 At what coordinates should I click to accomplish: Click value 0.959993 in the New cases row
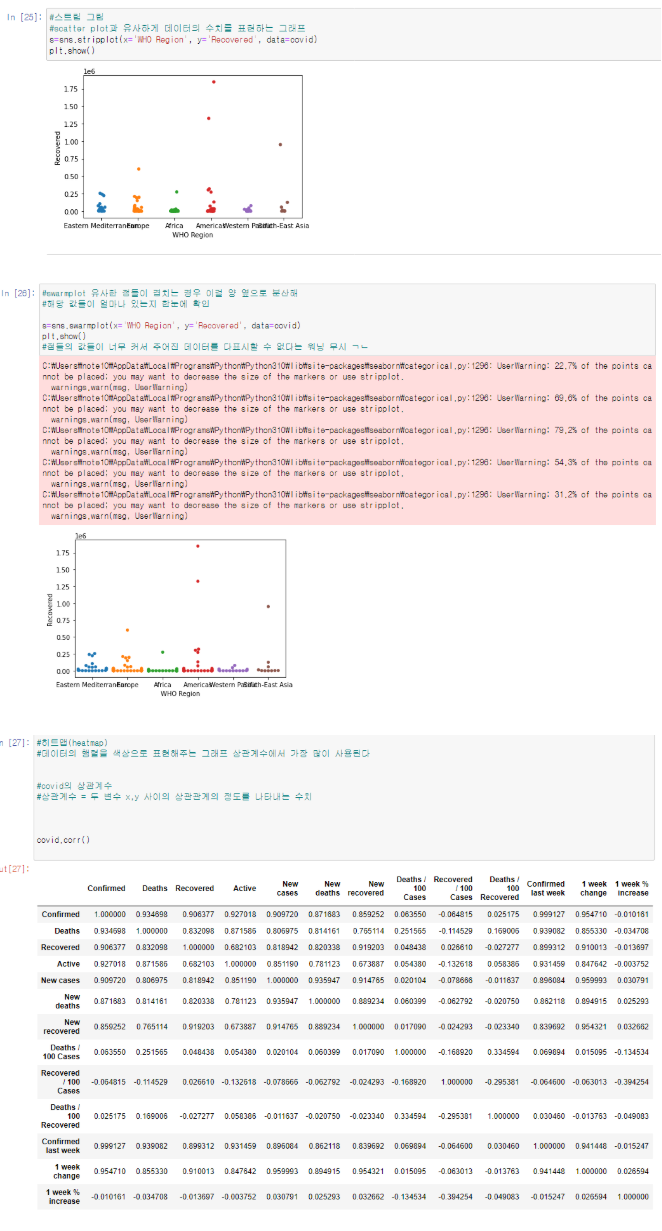[589, 979]
